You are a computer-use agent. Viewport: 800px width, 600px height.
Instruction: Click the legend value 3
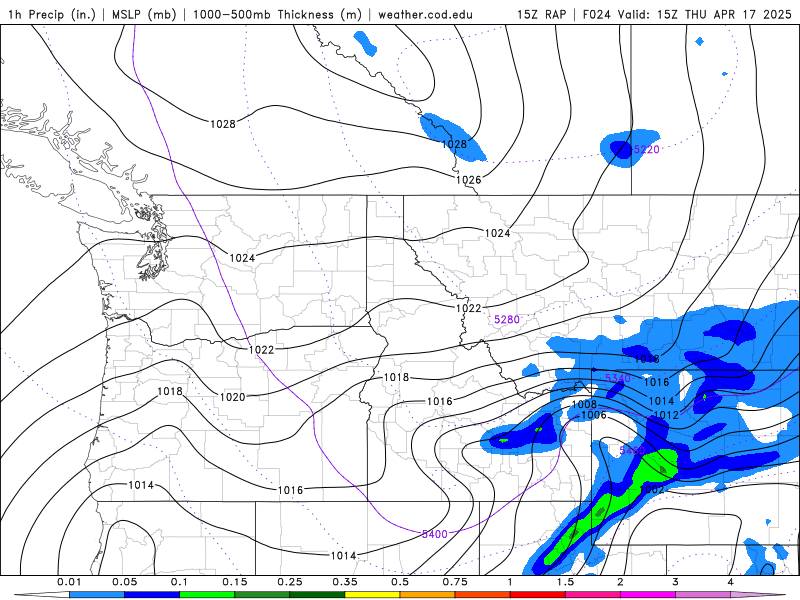click(x=676, y=582)
